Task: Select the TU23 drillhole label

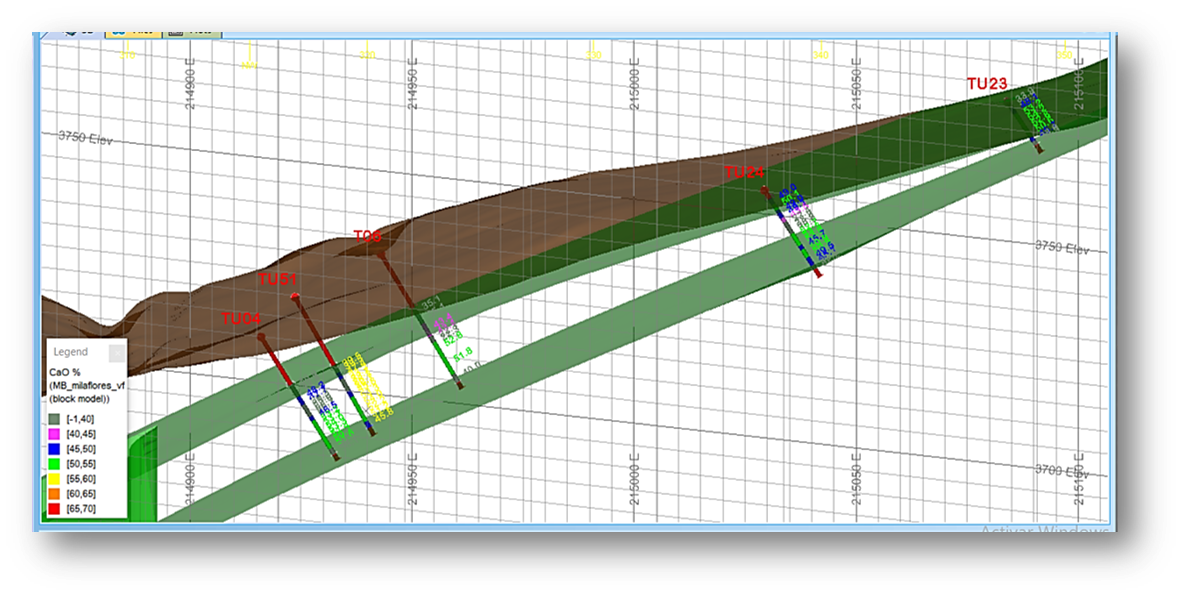Action: point(987,84)
